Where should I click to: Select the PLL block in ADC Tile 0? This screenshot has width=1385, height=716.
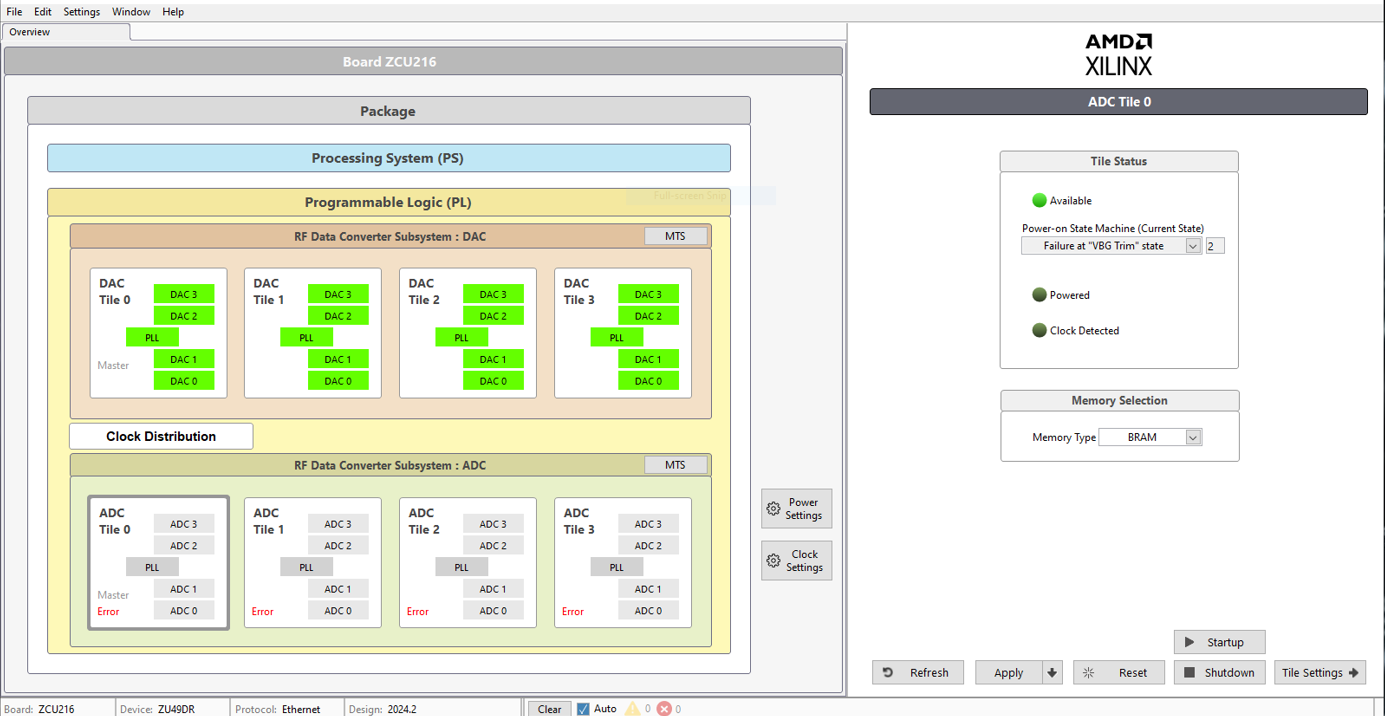click(x=152, y=566)
